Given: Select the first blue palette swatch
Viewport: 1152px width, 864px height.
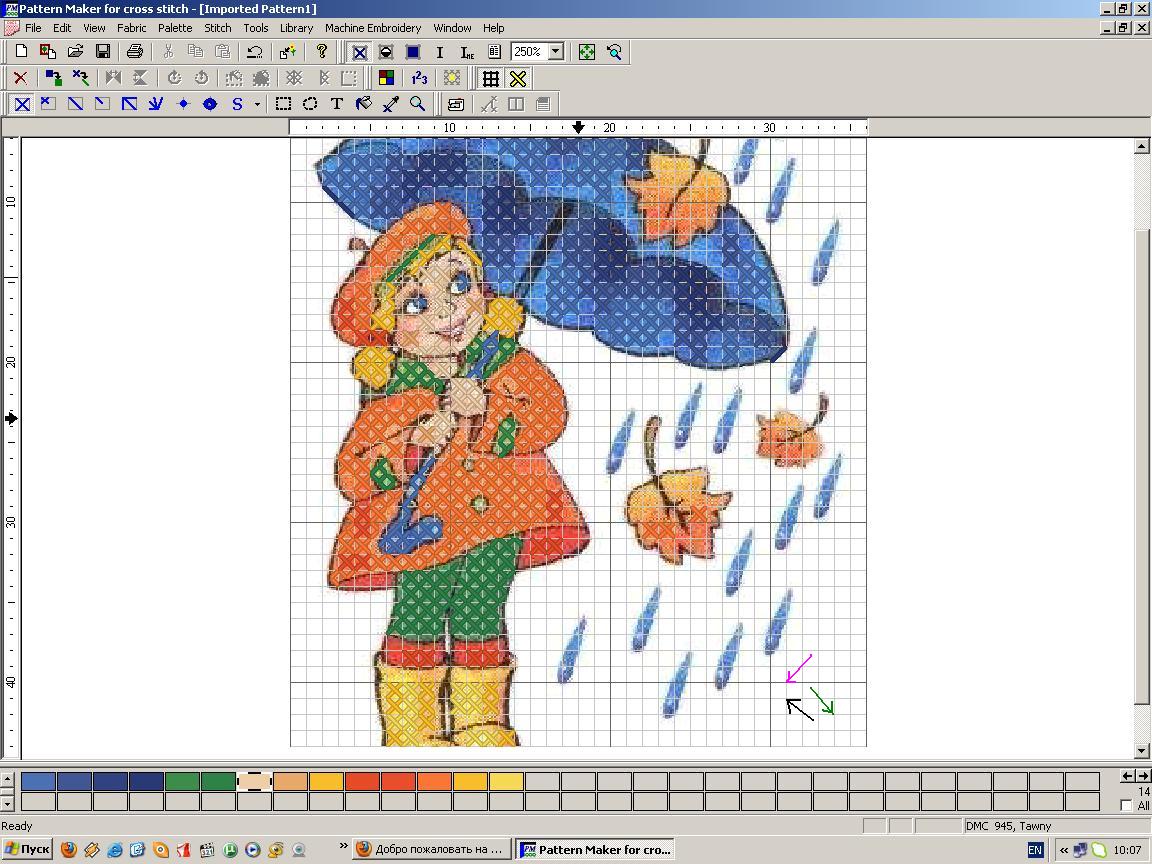Looking at the screenshot, I should 38,781.
